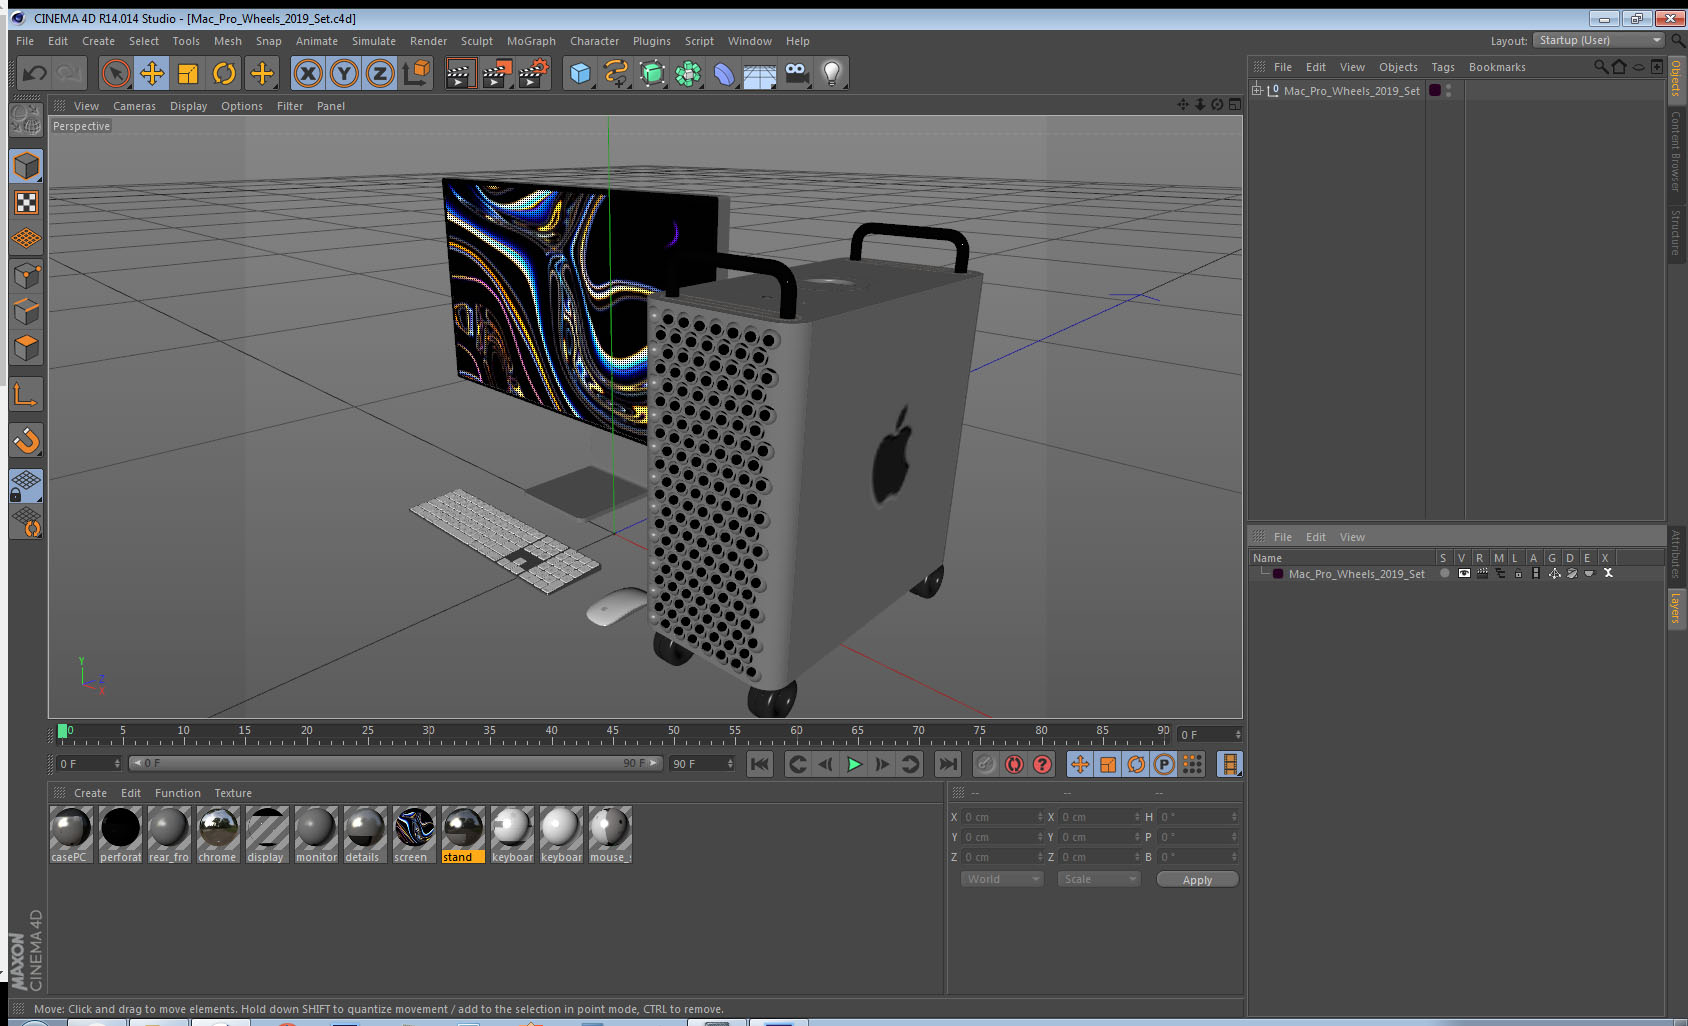Viewport: 1688px width, 1026px height.
Task: Toggle Enable Snap magnet
Action: 27,440
